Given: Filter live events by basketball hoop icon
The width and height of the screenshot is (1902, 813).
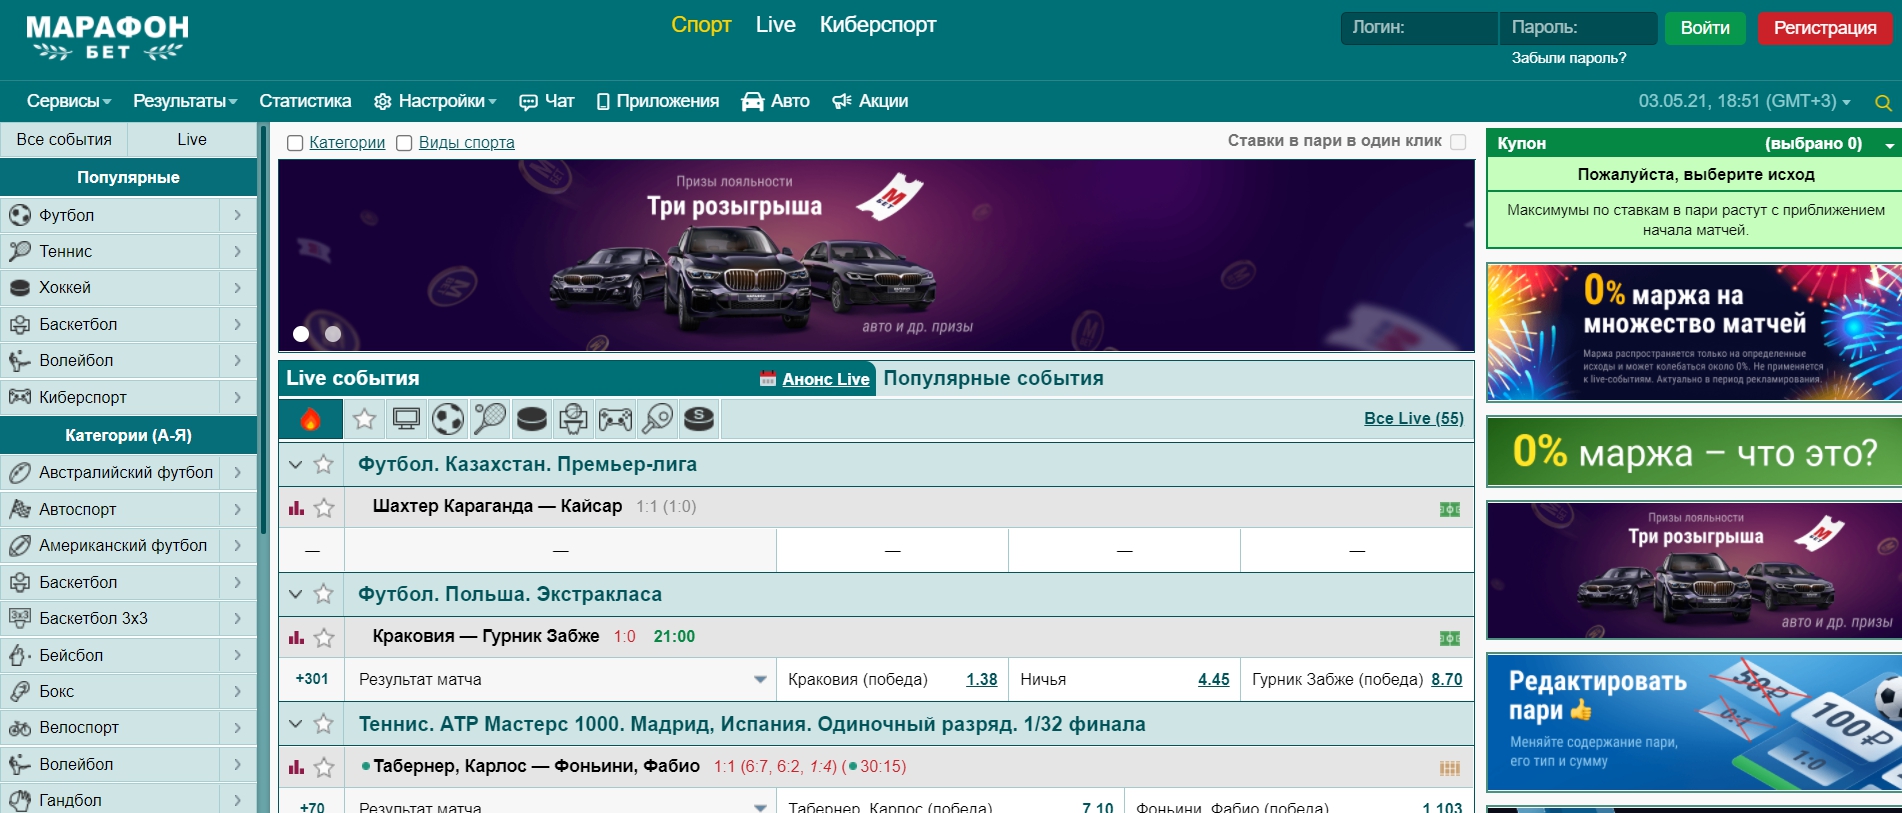Looking at the screenshot, I should point(573,419).
